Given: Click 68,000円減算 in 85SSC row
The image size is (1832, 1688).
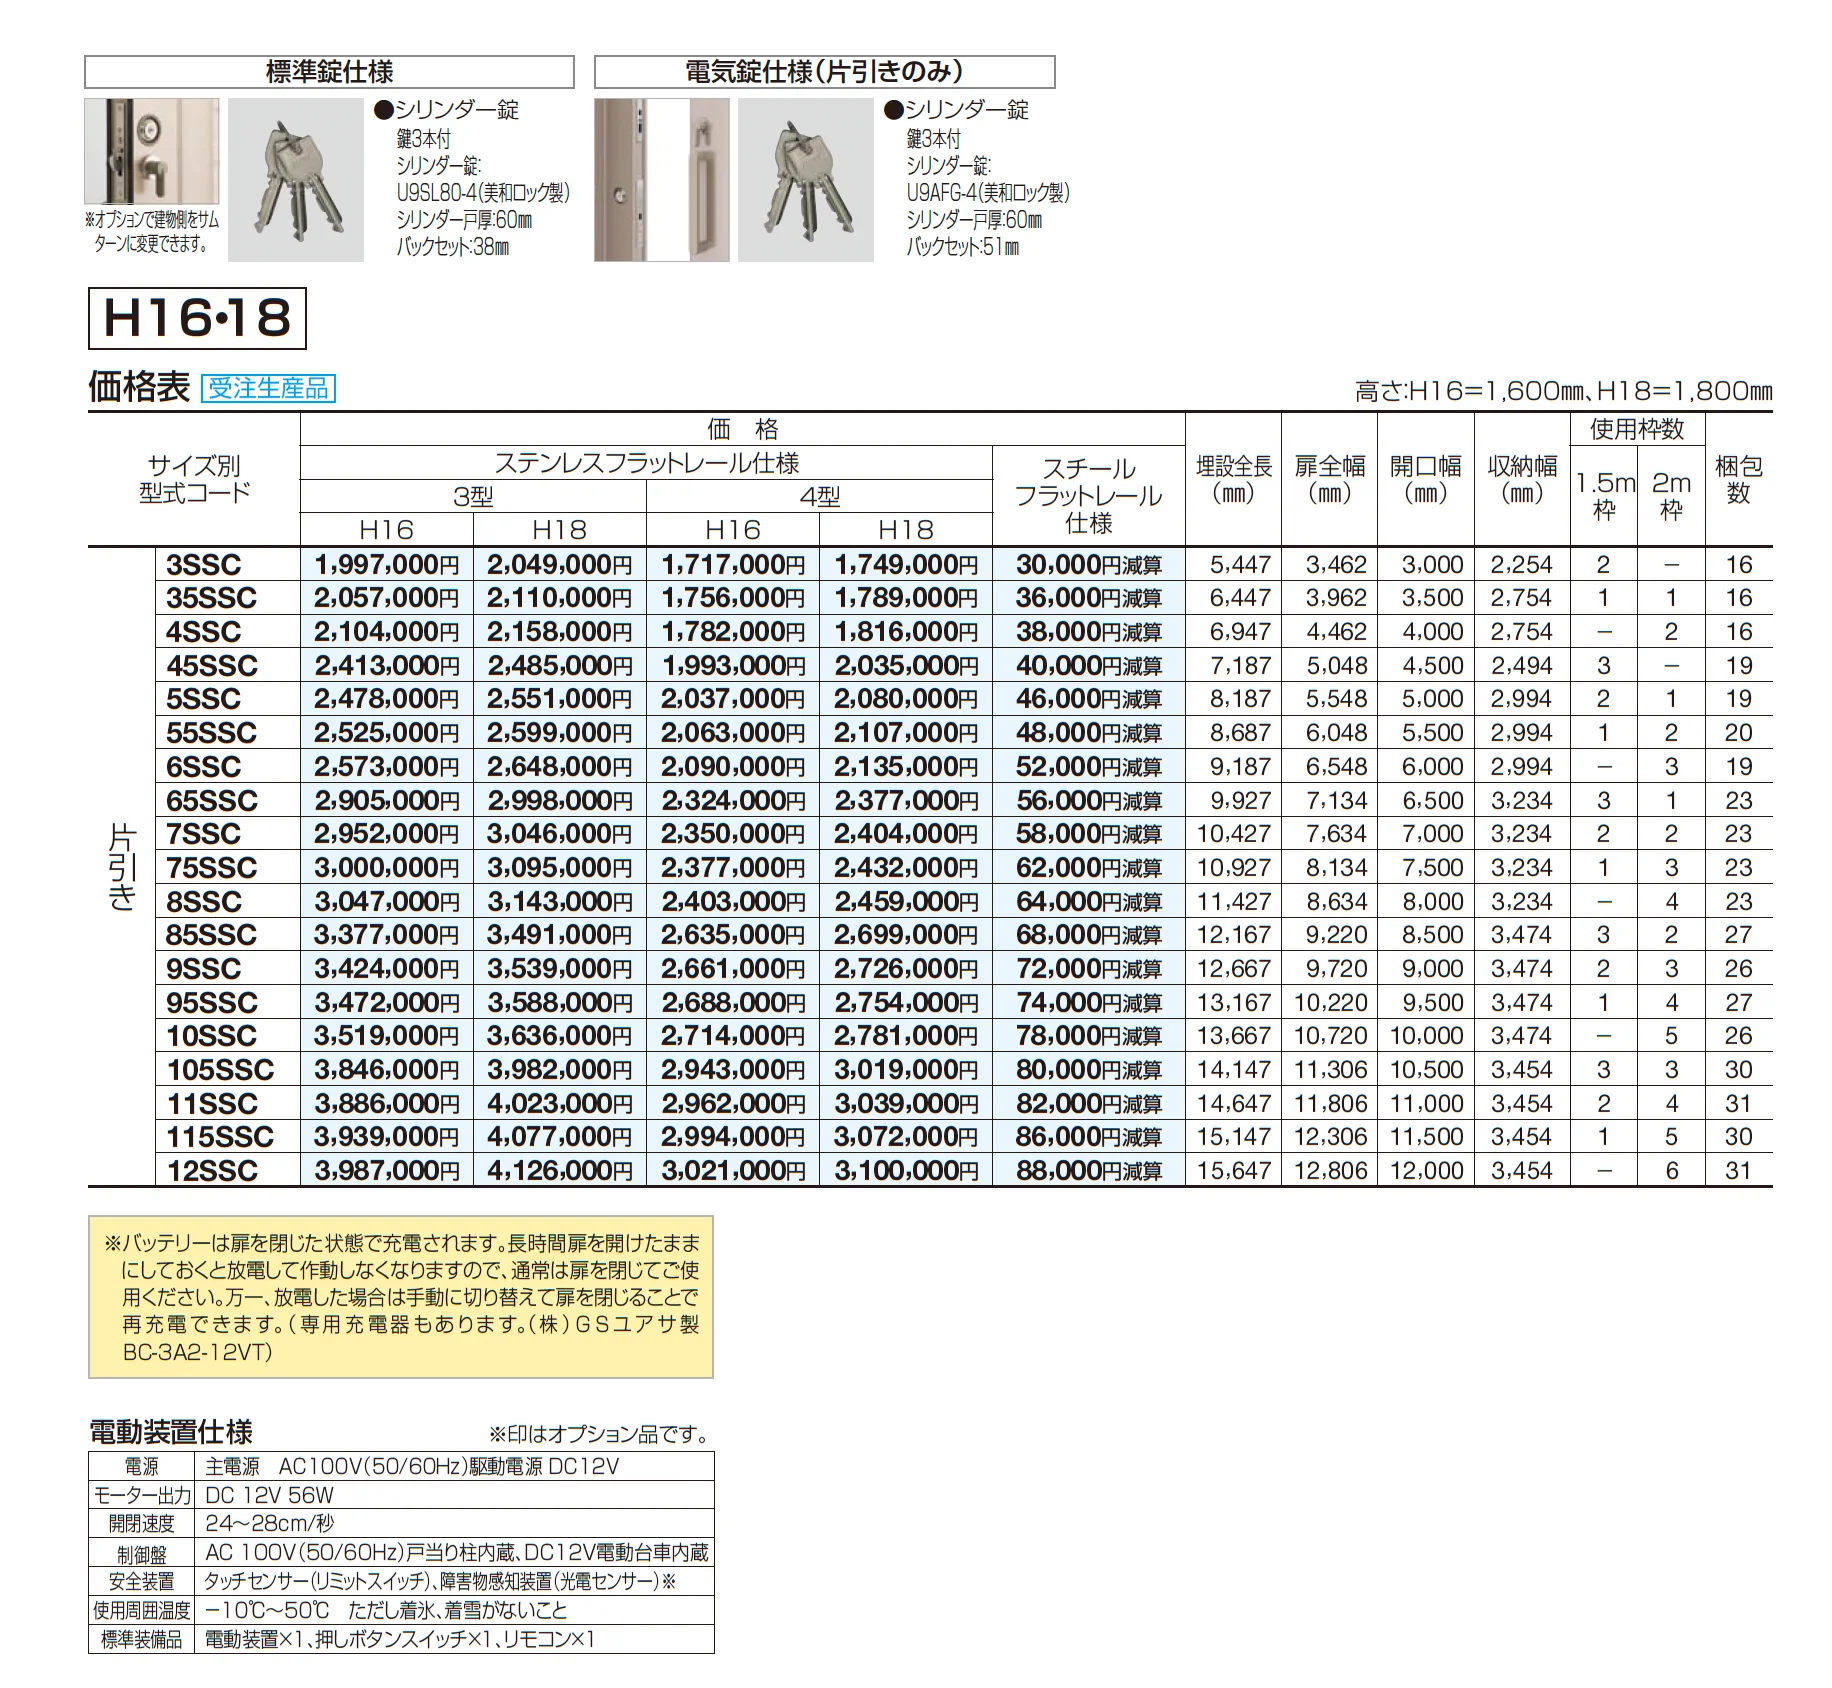Looking at the screenshot, I should point(1089,935).
